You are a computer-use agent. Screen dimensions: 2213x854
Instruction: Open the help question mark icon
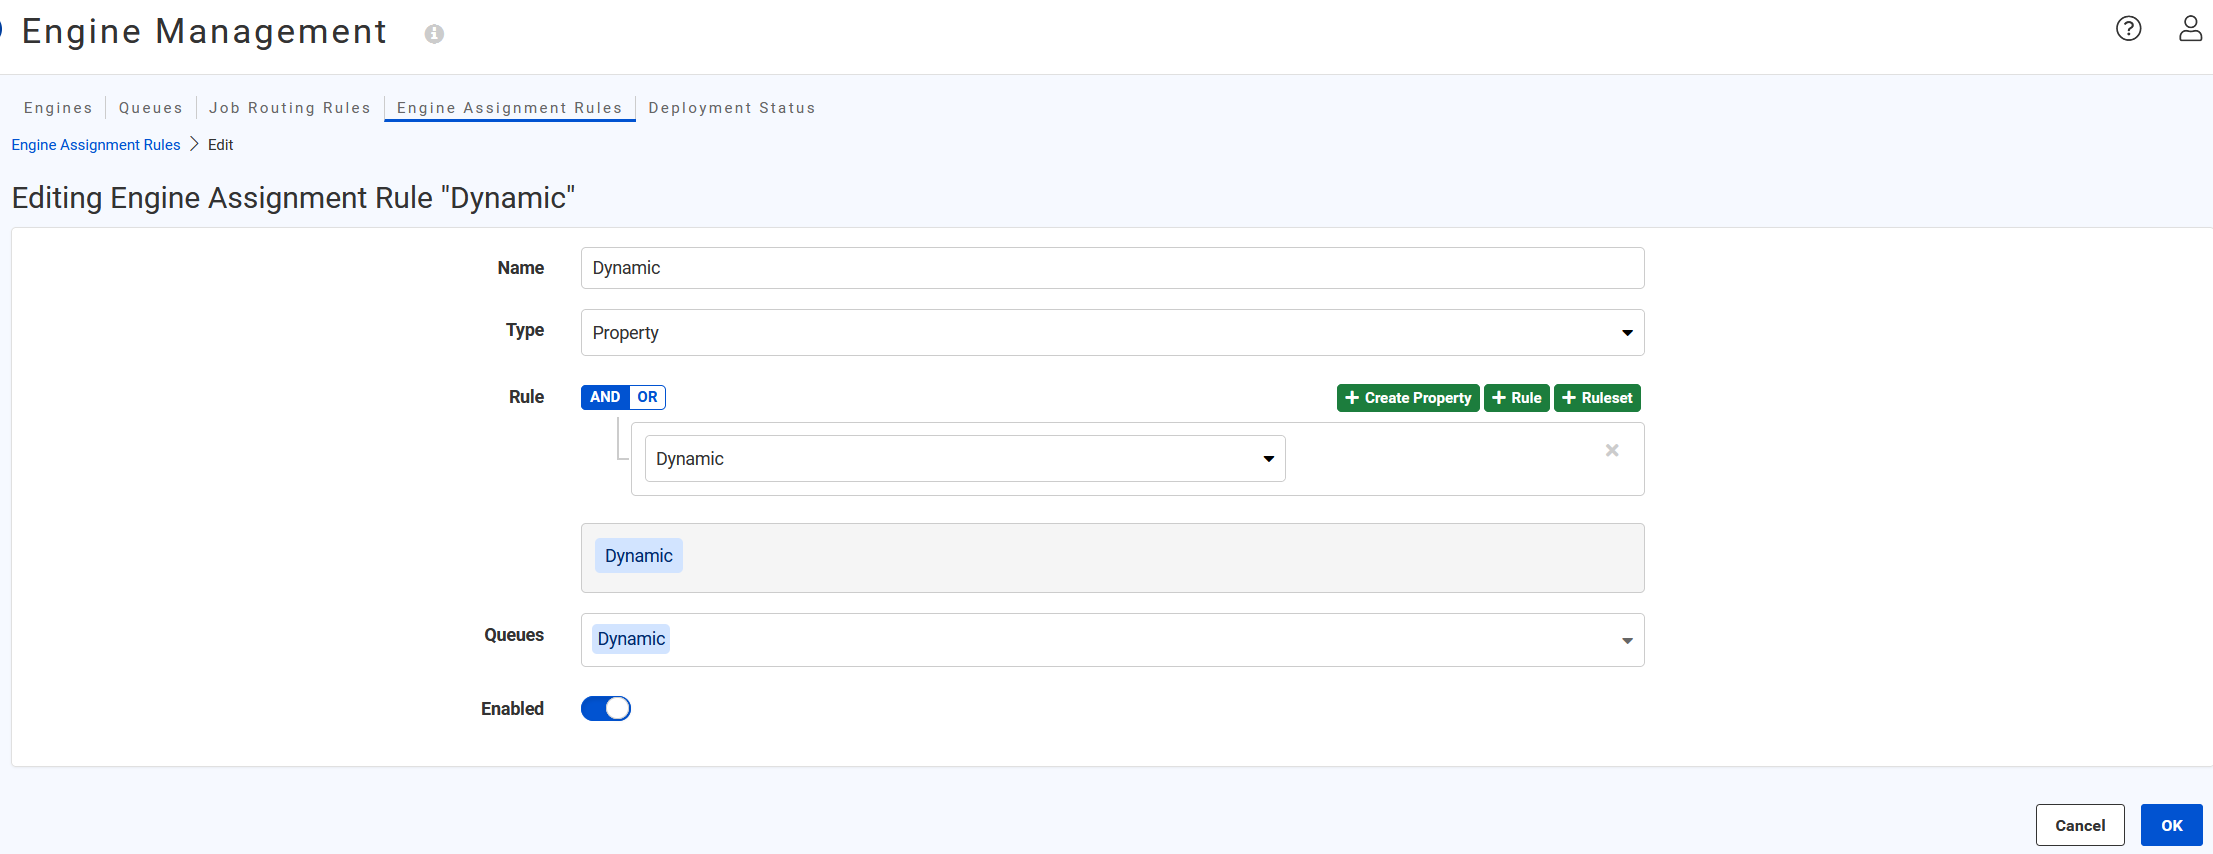(x=2129, y=29)
